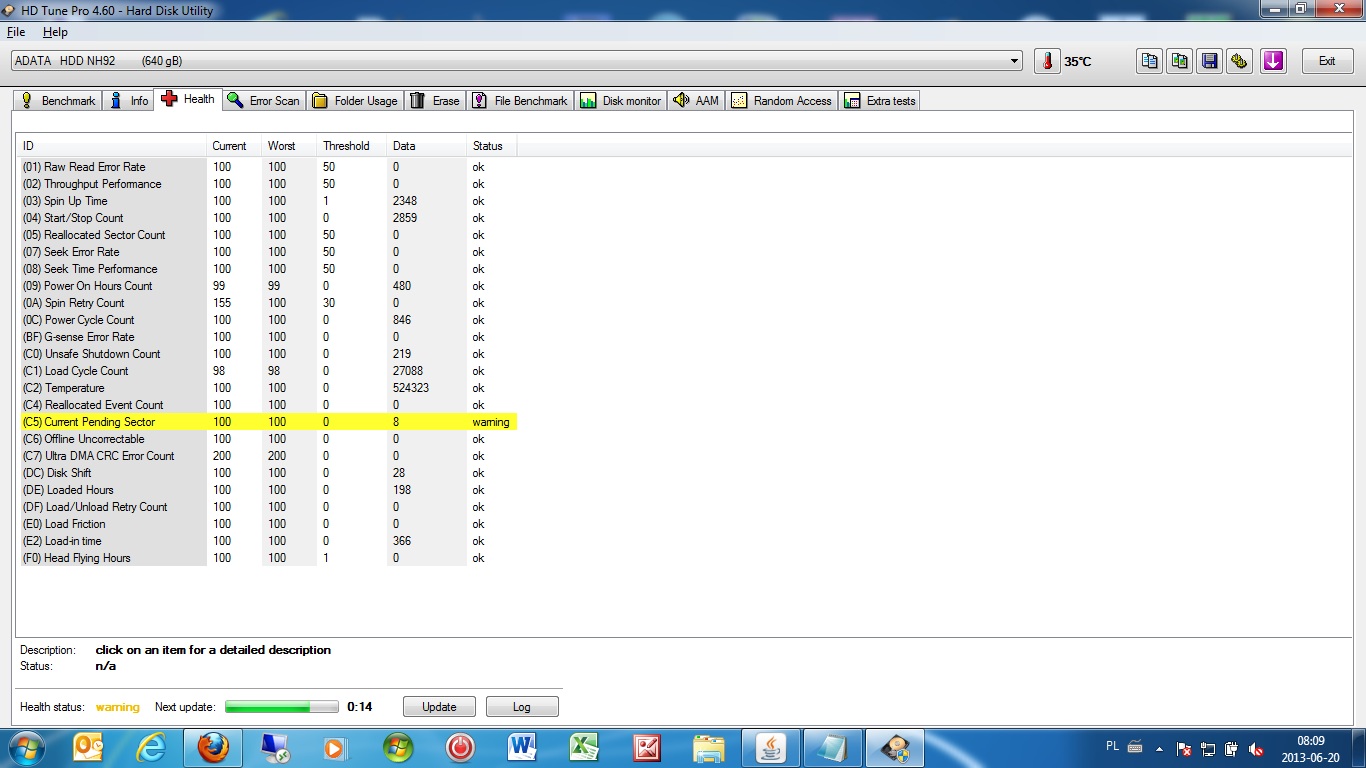1366x768 pixels.
Task: Open the Windows Start menu orb
Action: tap(25, 747)
